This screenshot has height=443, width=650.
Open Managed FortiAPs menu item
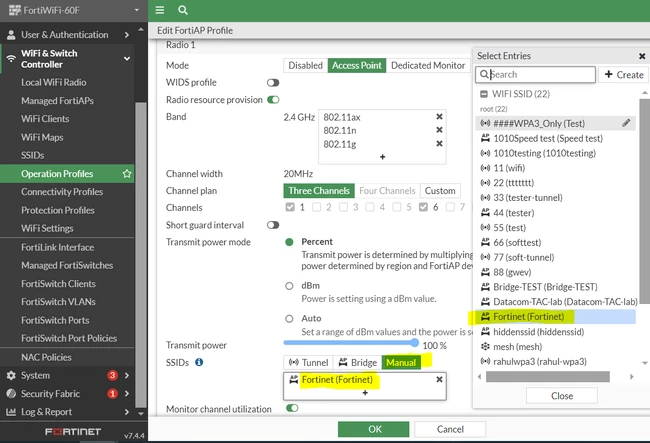coord(57,101)
